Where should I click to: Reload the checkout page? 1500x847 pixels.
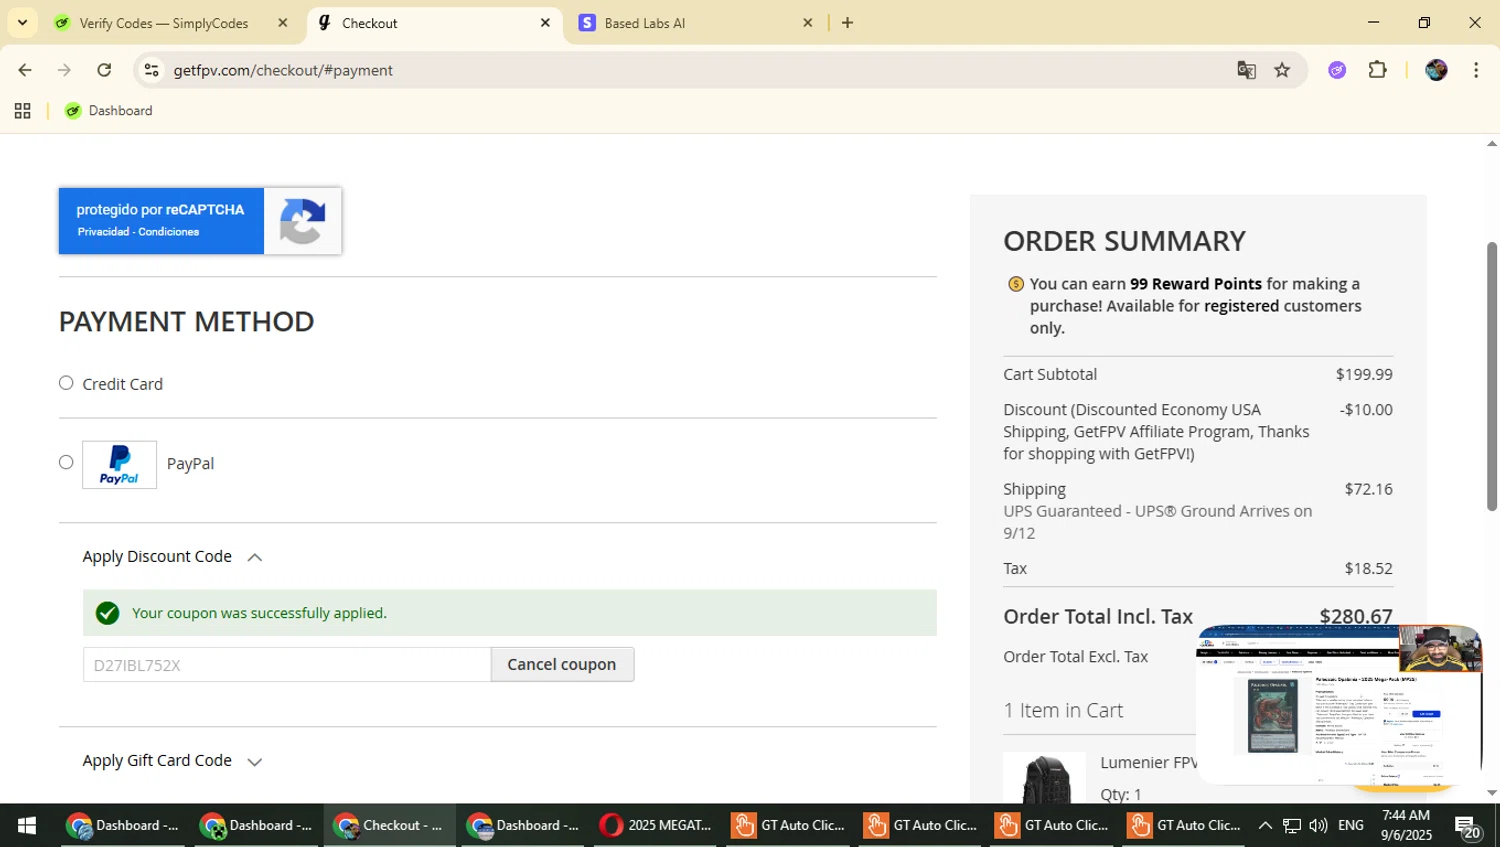click(104, 70)
